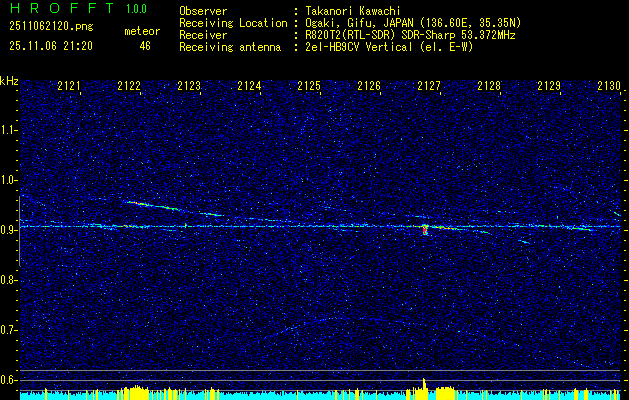629x400 pixels.
Task: Click the 2122 time marker
Action: tap(129, 85)
